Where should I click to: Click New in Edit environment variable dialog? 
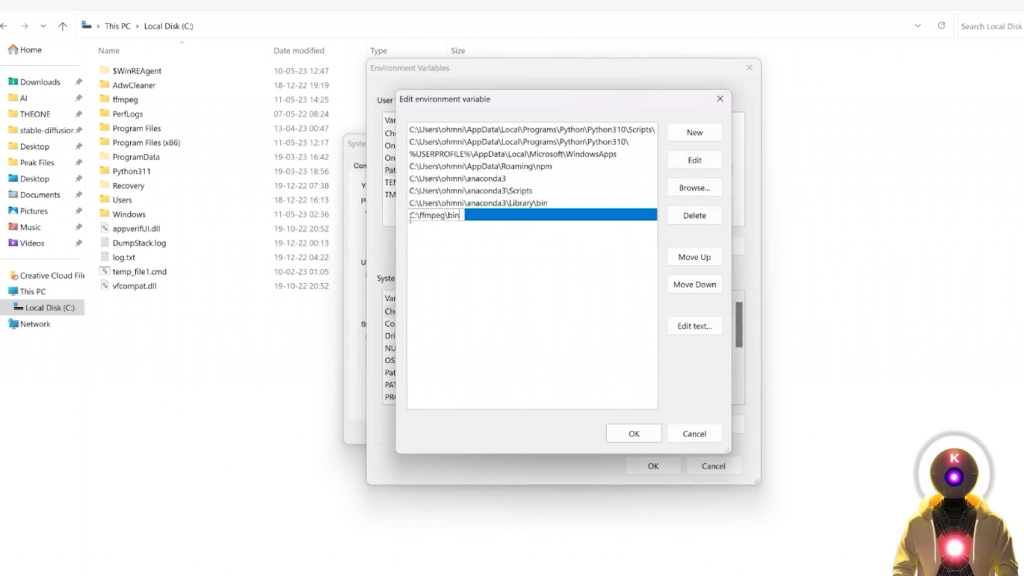point(694,133)
